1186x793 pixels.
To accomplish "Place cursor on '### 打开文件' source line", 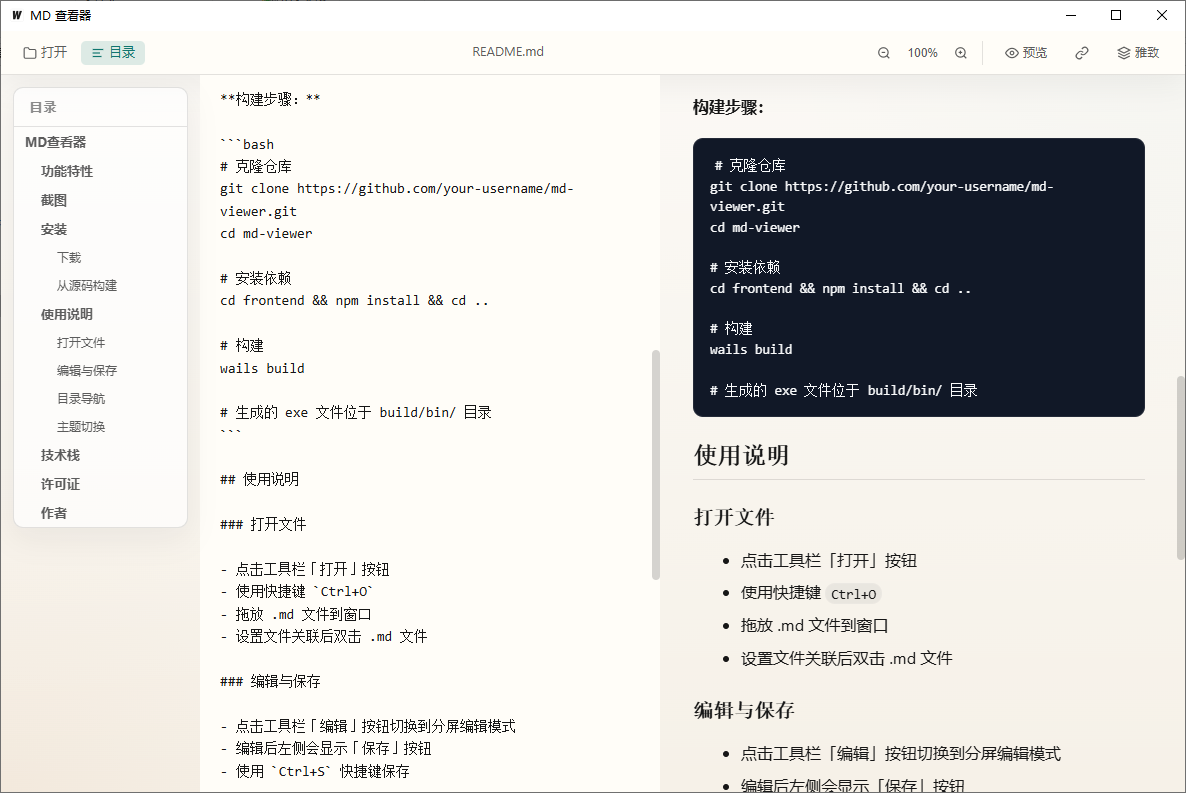I will pos(263,524).
